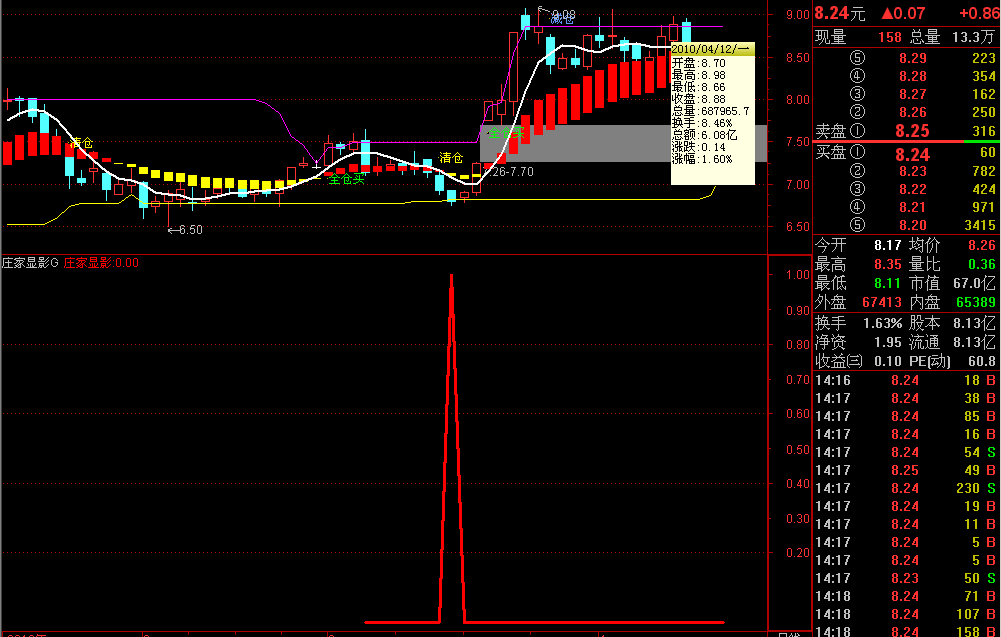Image resolution: width=1001 pixels, height=637 pixels.
Task: Select the ▲0.07 price change value
Action: 903,13
